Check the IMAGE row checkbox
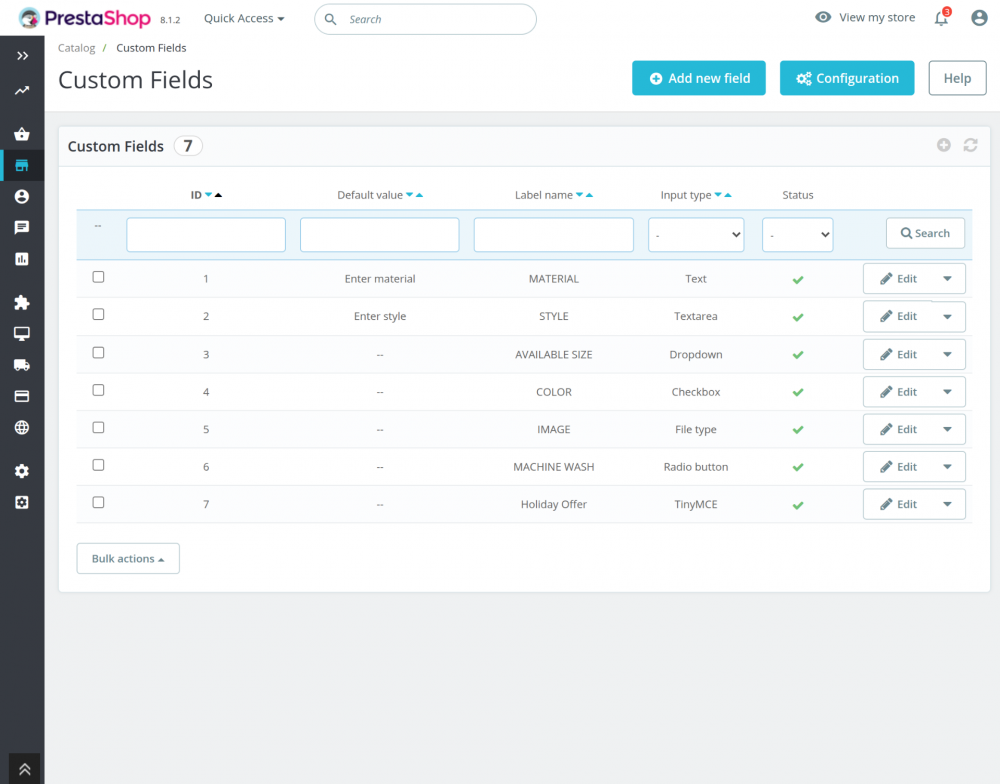Image resolution: width=1000 pixels, height=784 pixels. pyautogui.click(x=98, y=427)
